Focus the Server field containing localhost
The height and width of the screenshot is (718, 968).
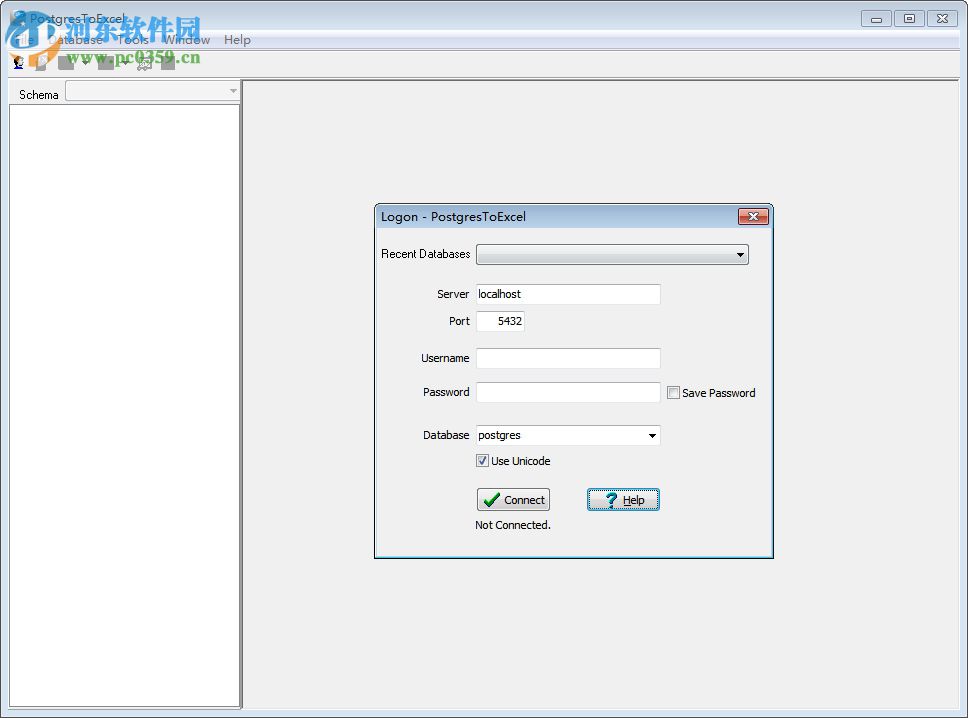(568, 294)
